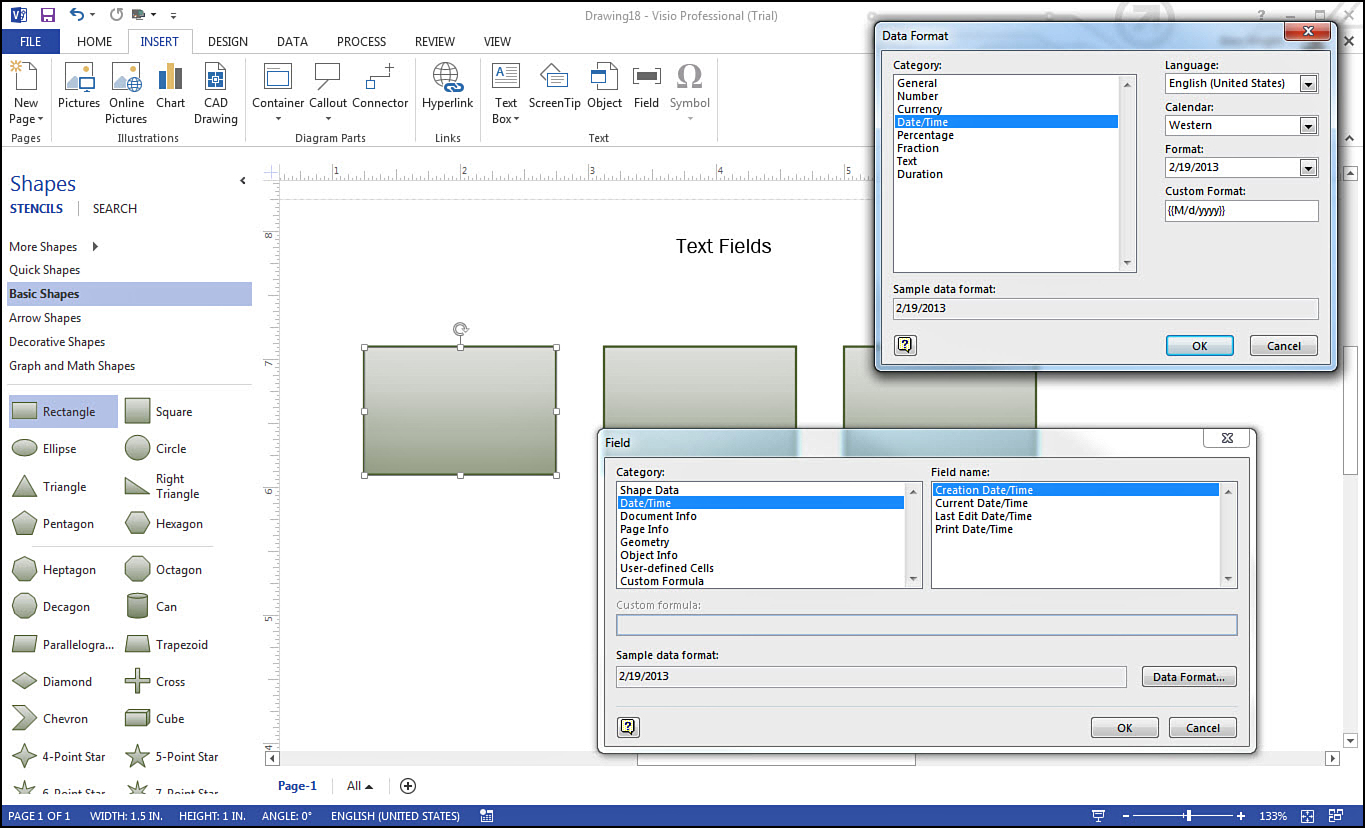Click help icon in Data Format dialog

[x=905, y=345]
